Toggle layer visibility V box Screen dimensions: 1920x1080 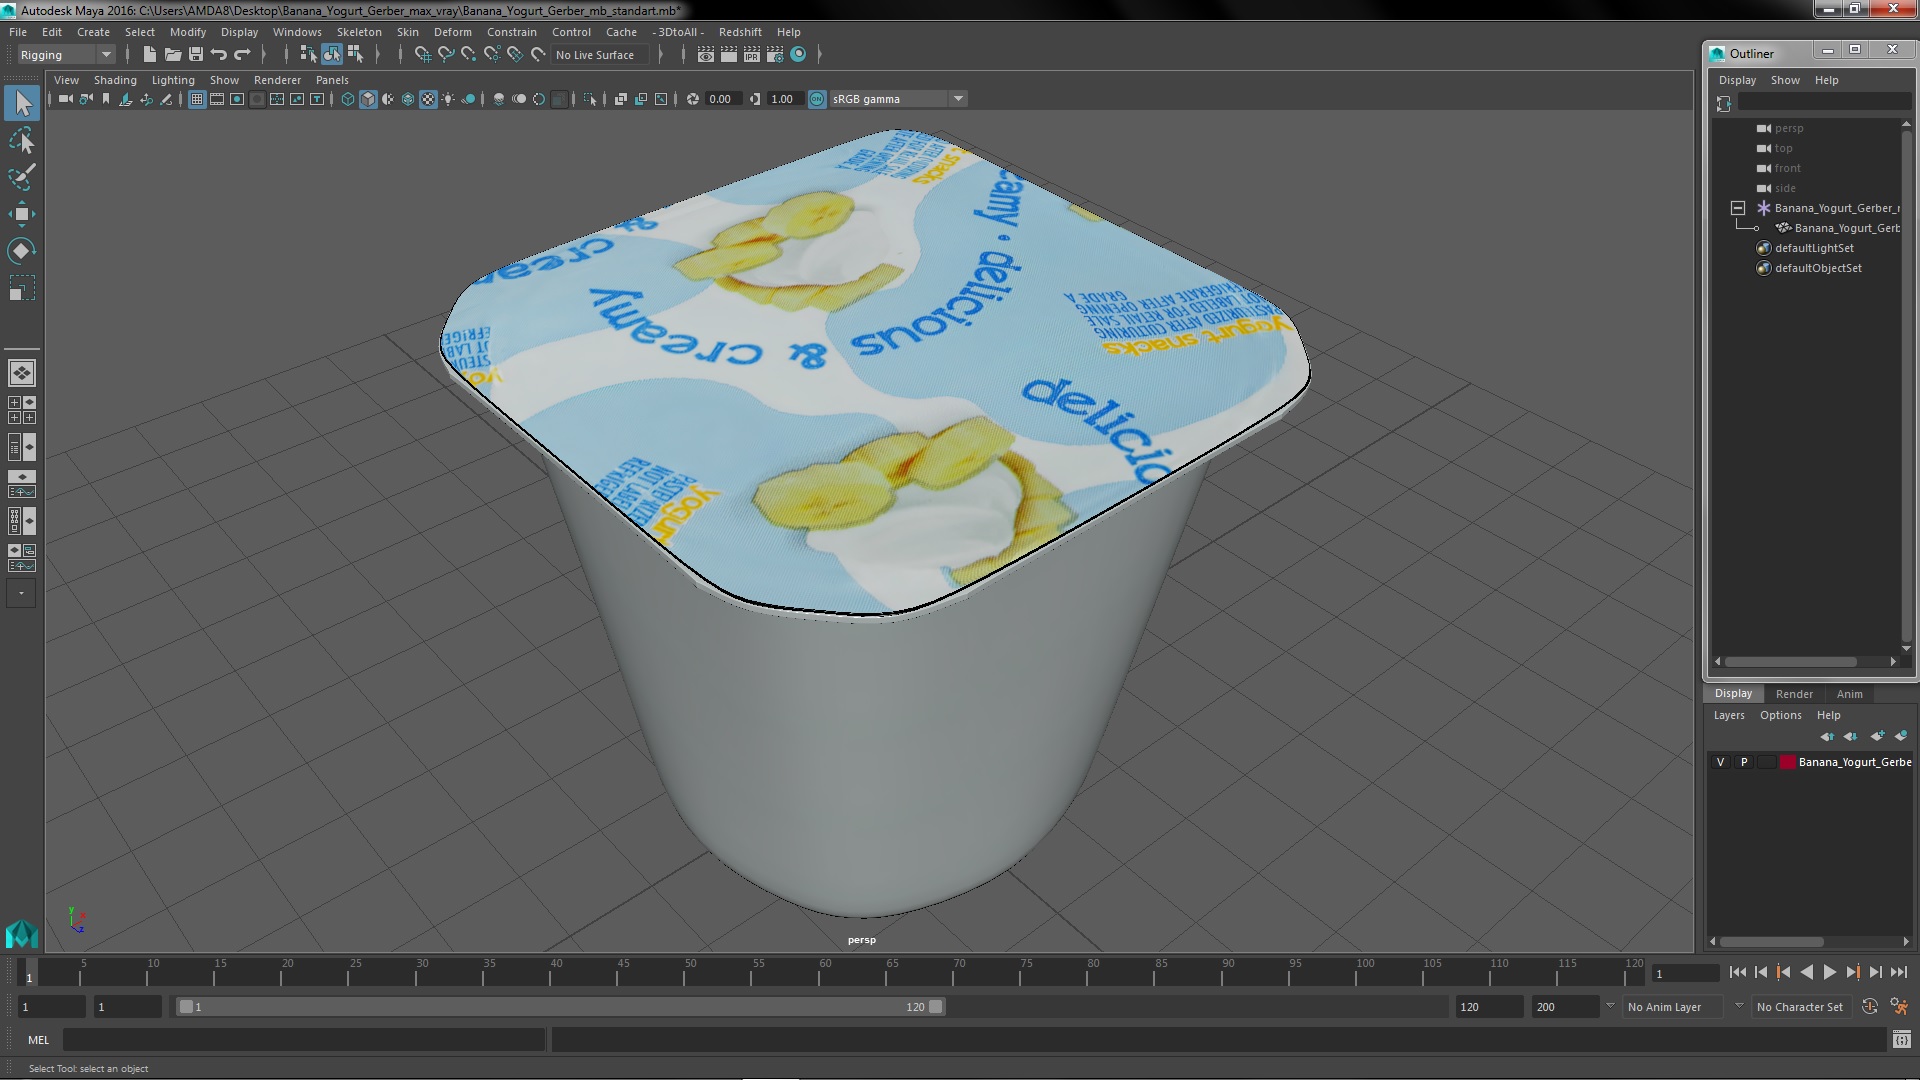point(1720,762)
